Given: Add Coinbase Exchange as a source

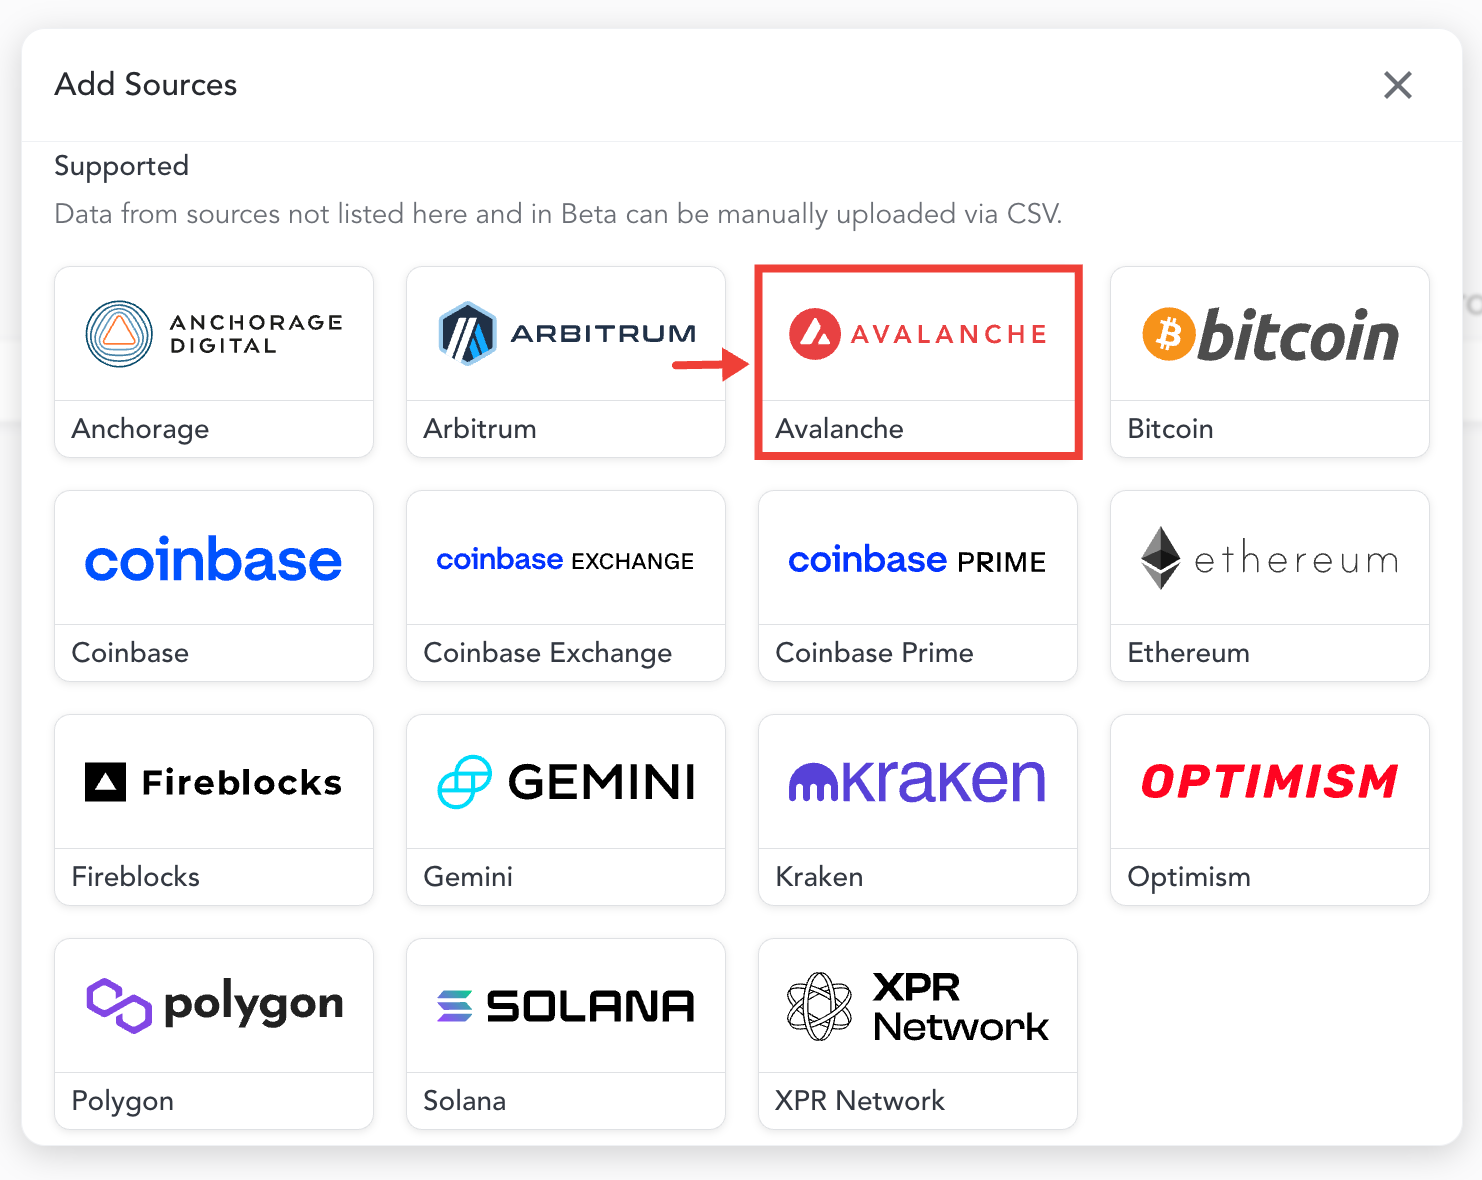Looking at the screenshot, I should [x=565, y=587].
